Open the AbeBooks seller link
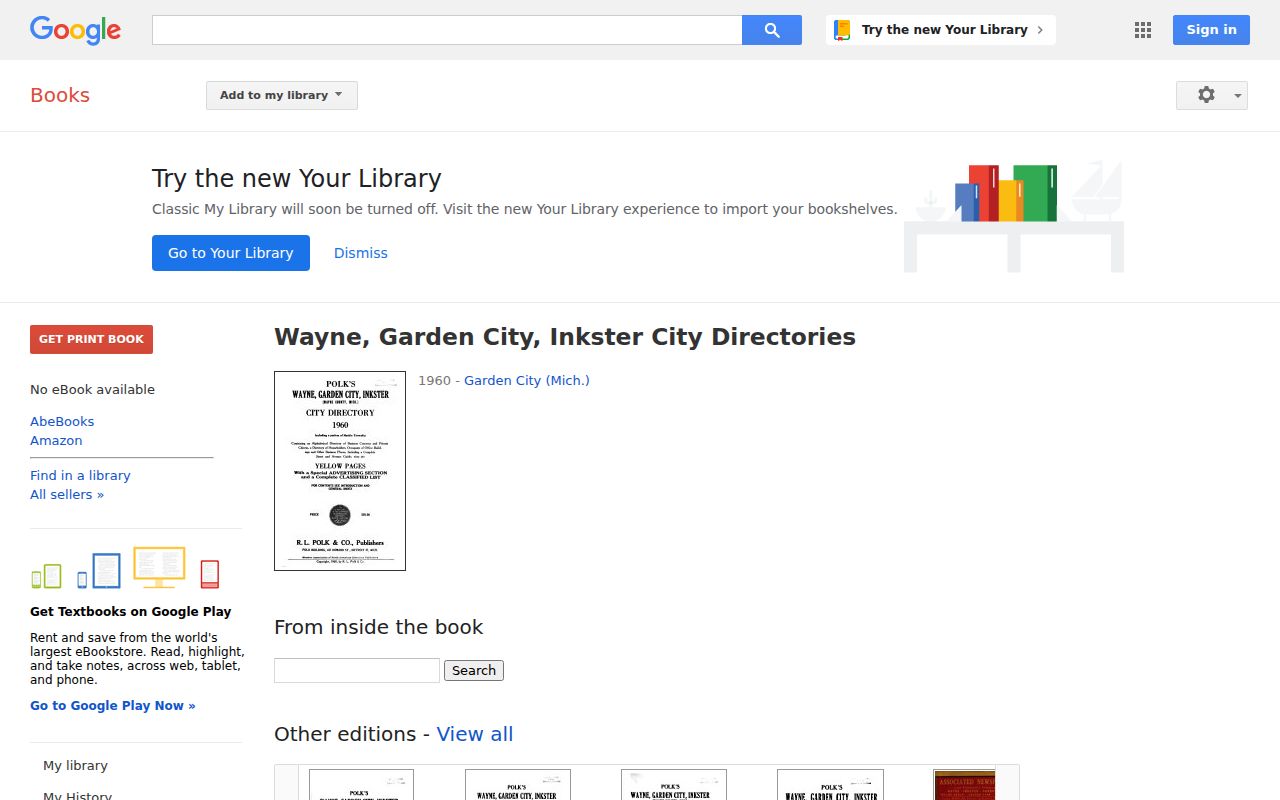 (62, 421)
